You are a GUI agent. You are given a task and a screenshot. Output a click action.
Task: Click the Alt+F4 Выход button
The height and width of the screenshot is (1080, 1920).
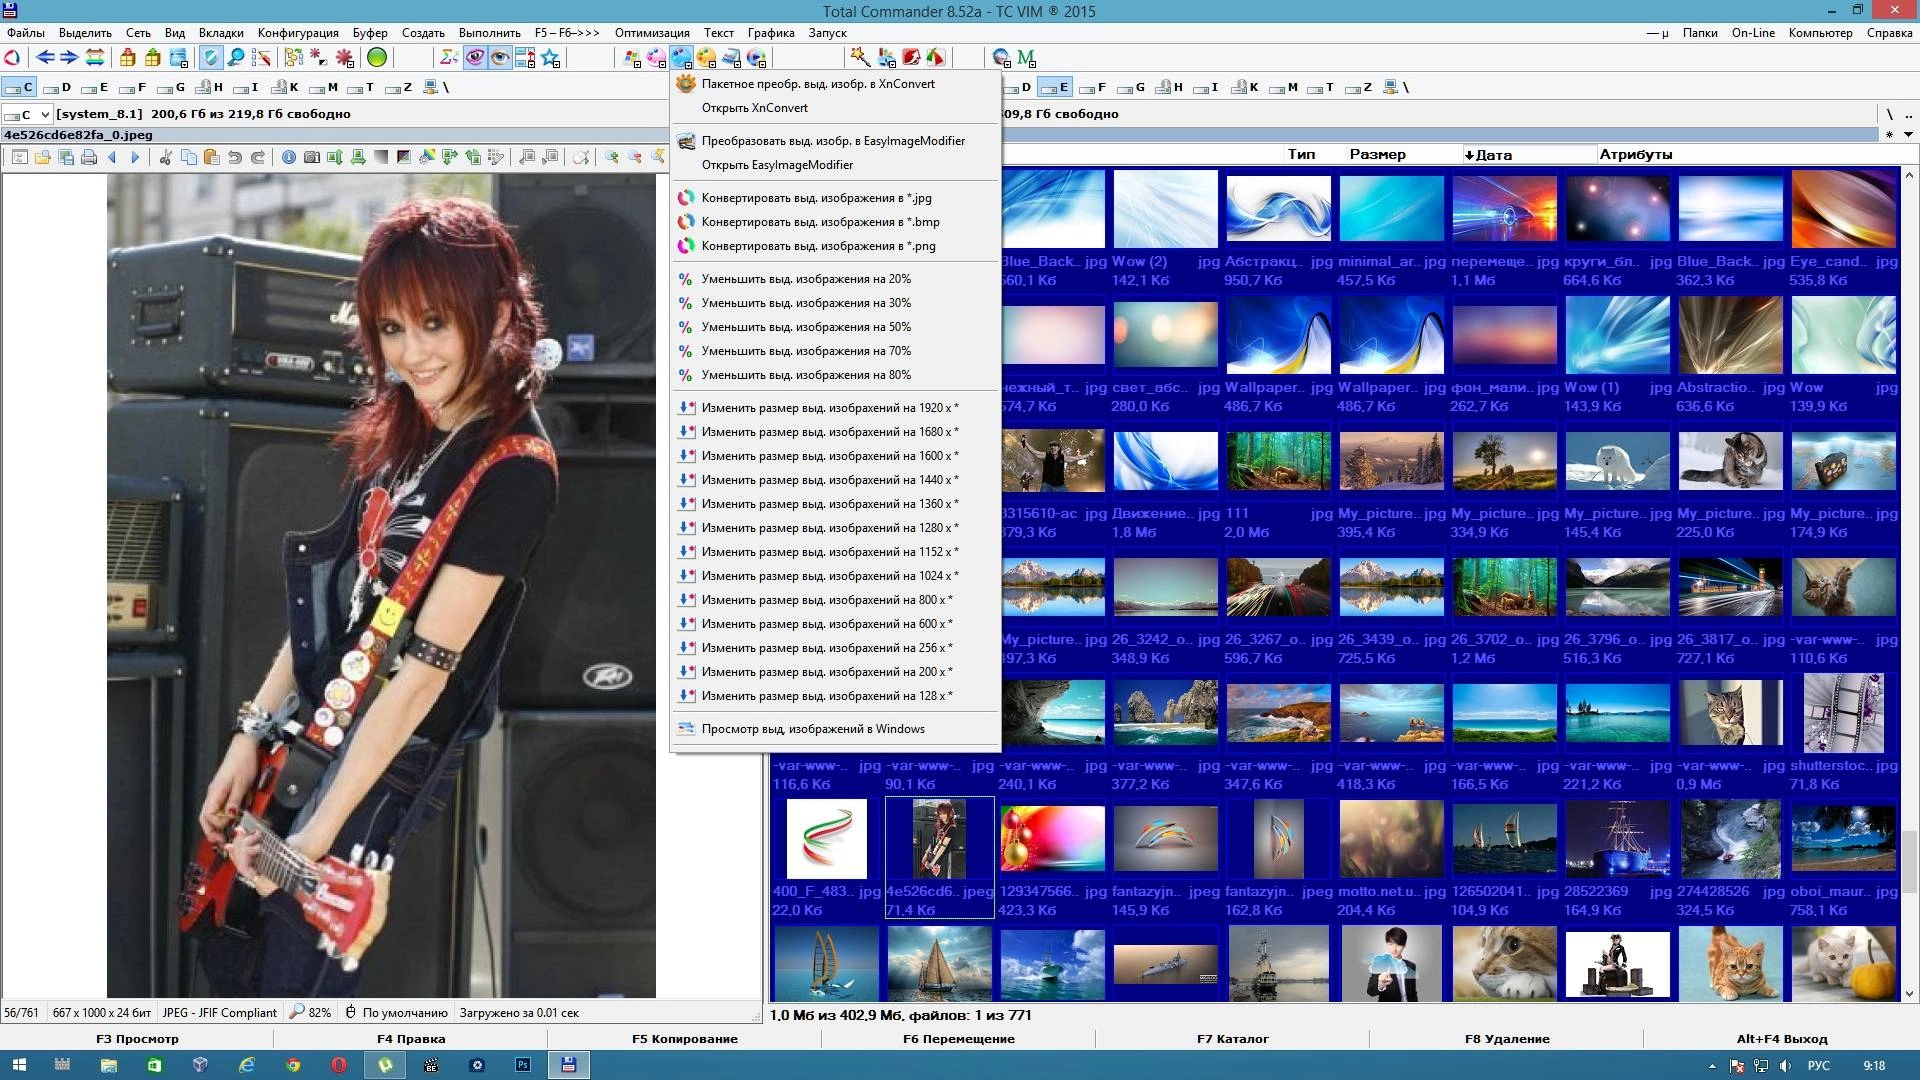(x=1781, y=1039)
